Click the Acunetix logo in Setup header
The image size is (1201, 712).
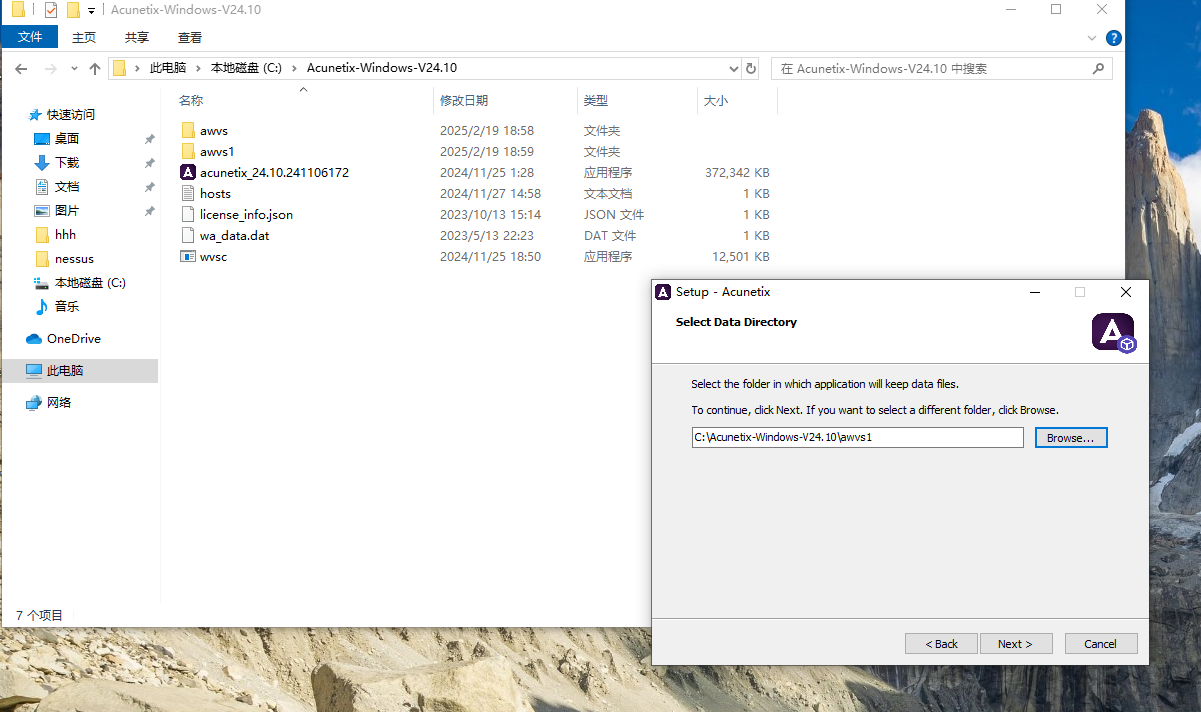[x=1113, y=332]
